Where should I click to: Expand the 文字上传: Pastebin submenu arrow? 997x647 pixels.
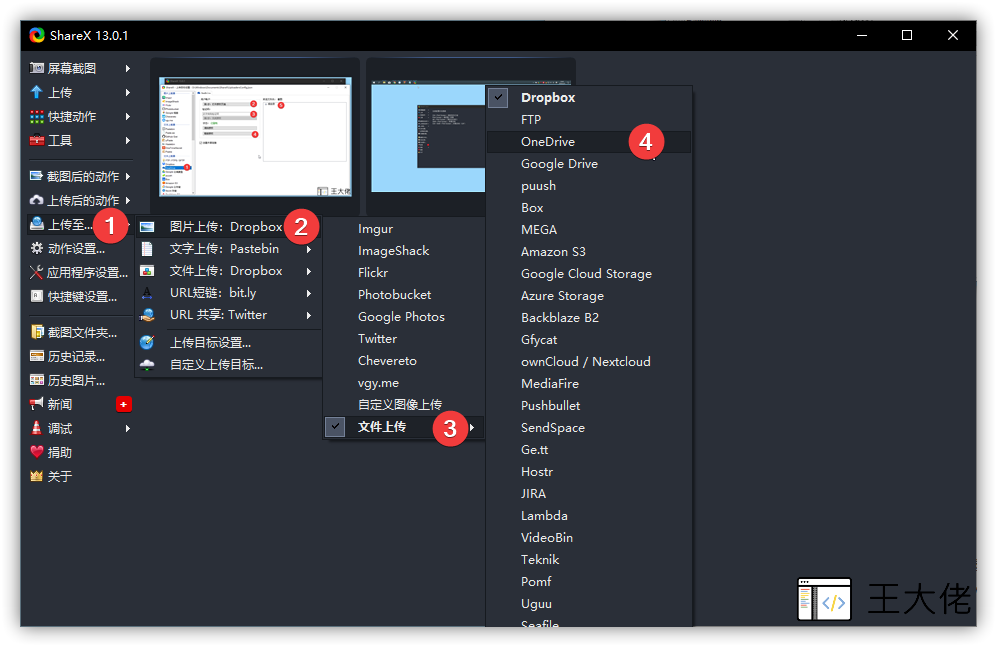308,249
